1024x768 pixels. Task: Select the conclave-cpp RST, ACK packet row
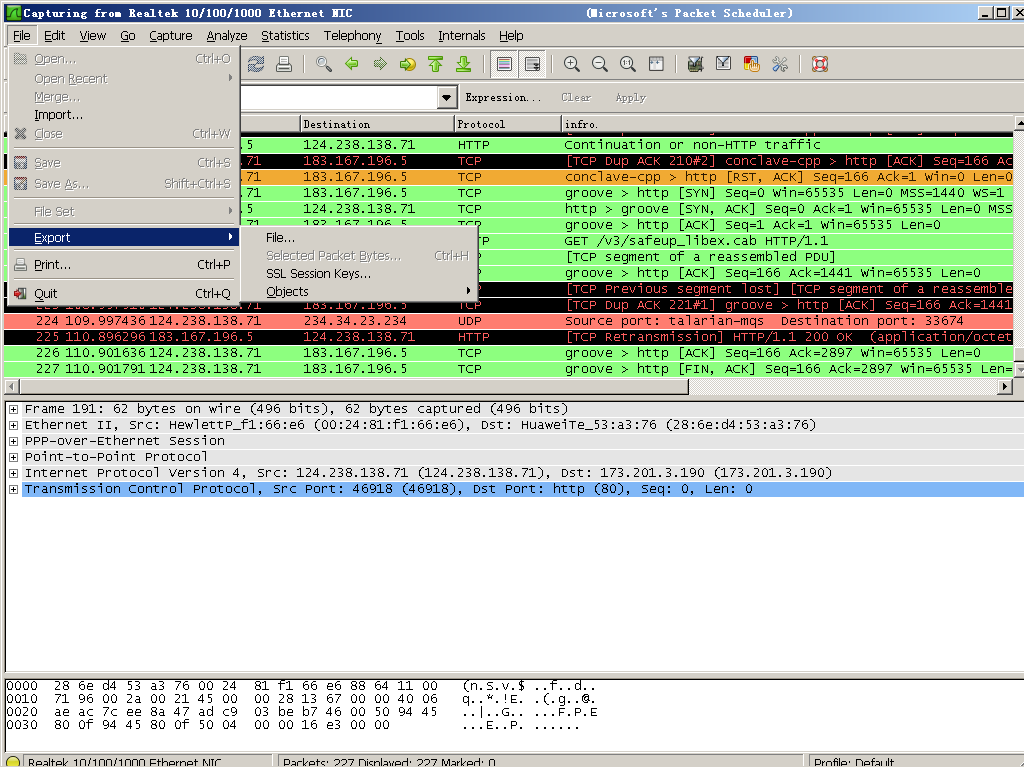coord(627,177)
